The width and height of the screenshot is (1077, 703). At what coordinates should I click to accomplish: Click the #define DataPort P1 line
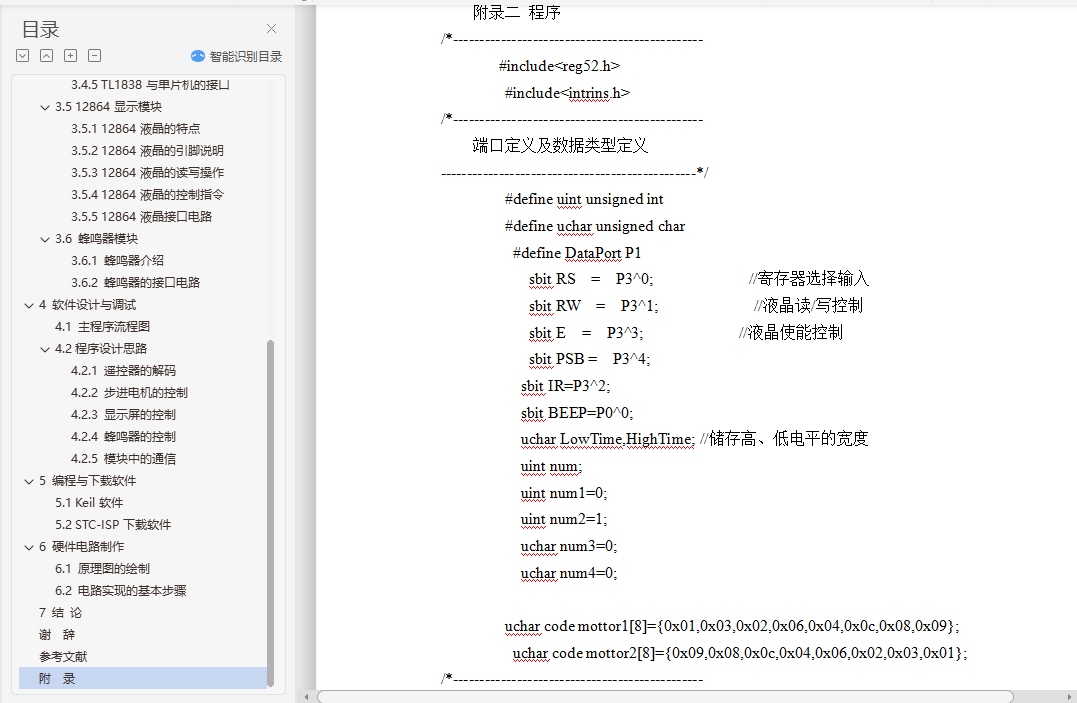click(x=577, y=253)
